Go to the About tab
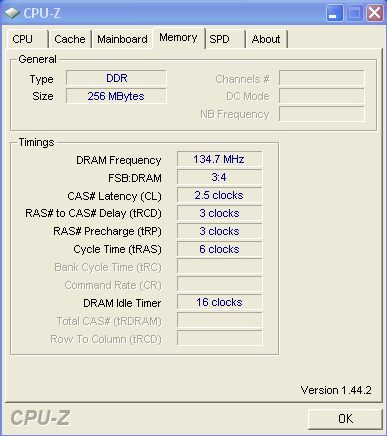The height and width of the screenshot is (436, 387). (x=266, y=39)
